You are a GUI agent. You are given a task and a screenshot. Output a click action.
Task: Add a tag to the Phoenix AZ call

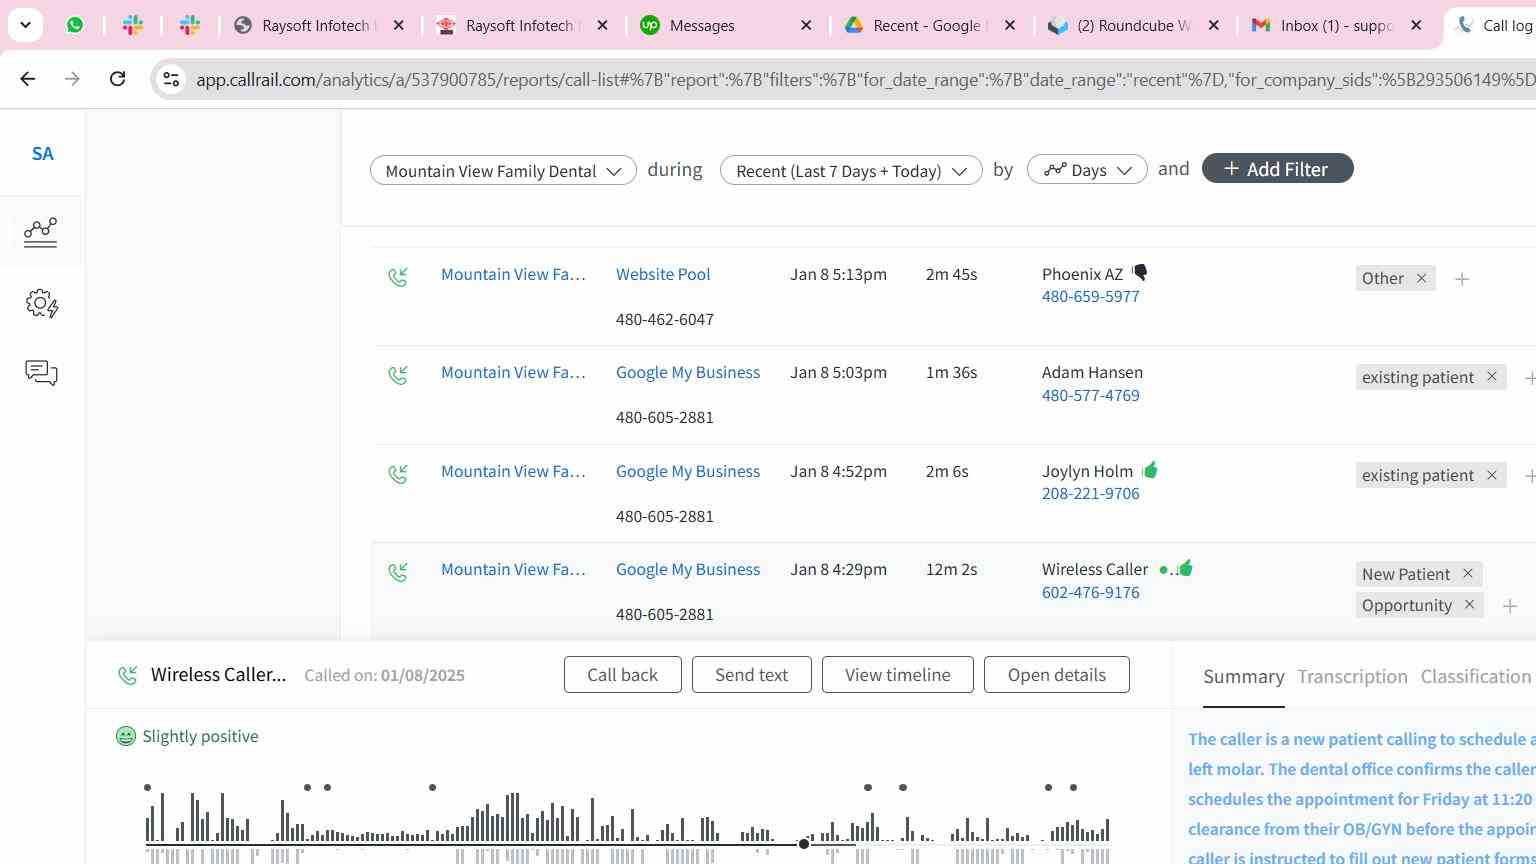(x=1462, y=279)
